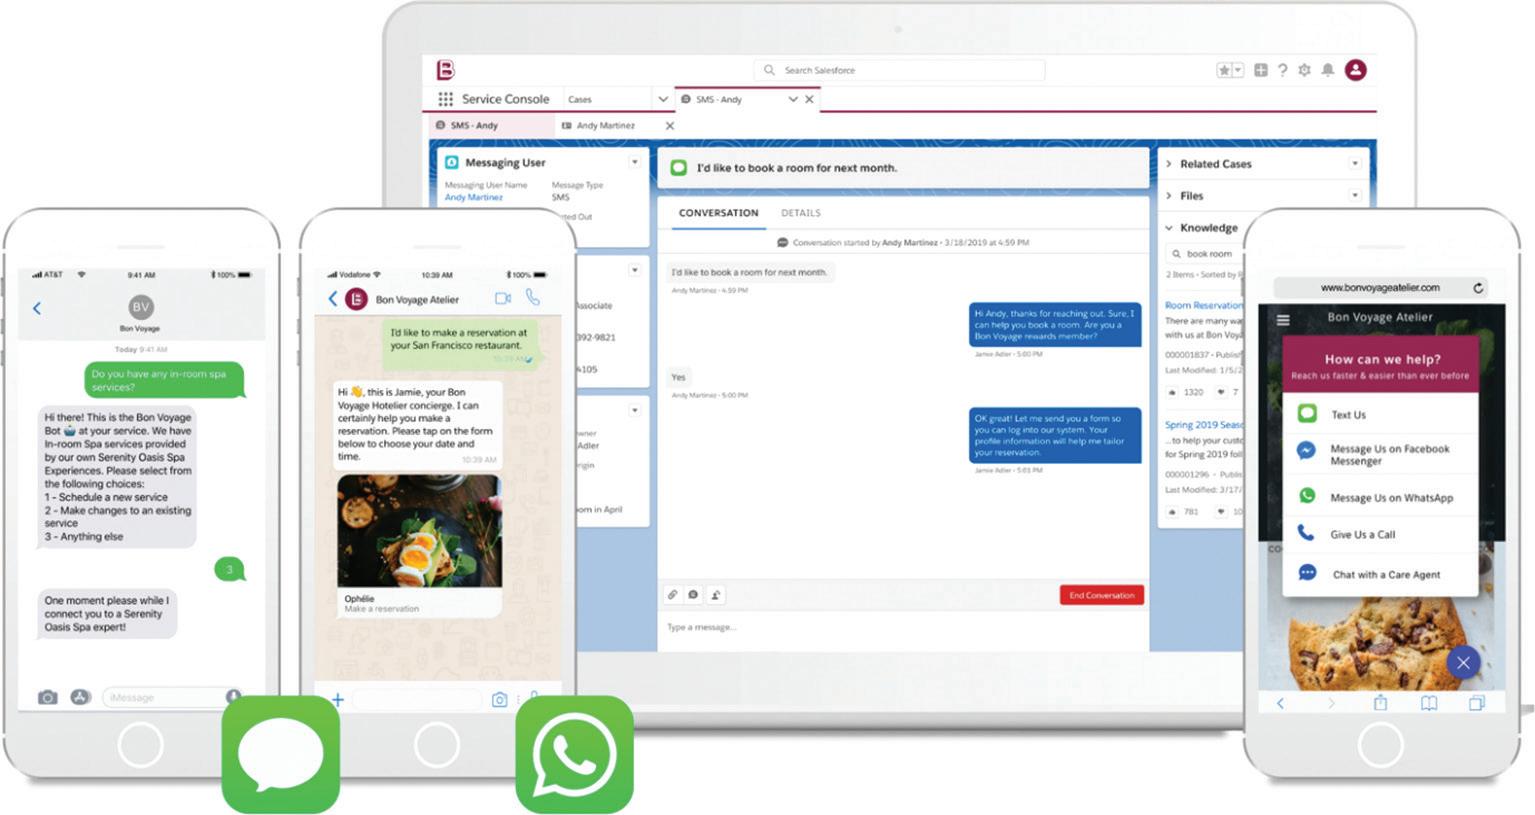Open the Files dropdown menu arrow
Viewport: 1535px width, 815px height.
point(1355,195)
